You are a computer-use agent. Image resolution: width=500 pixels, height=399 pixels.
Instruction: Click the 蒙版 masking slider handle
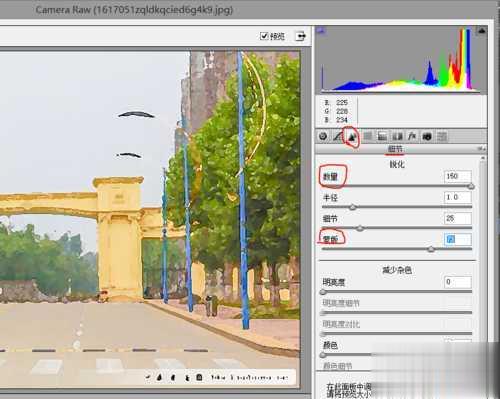click(x=431, y=249)
